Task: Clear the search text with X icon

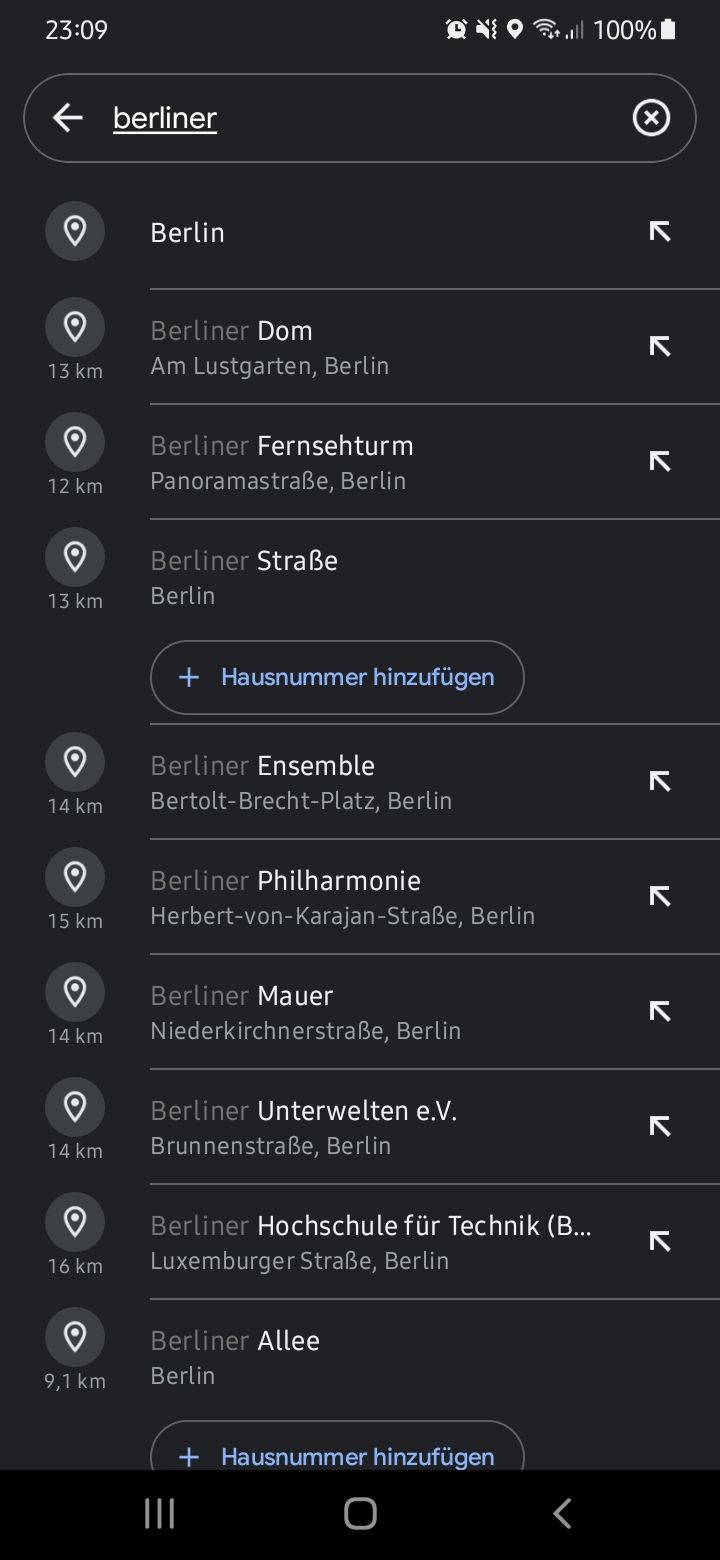Action: click(x=651, y=118)
